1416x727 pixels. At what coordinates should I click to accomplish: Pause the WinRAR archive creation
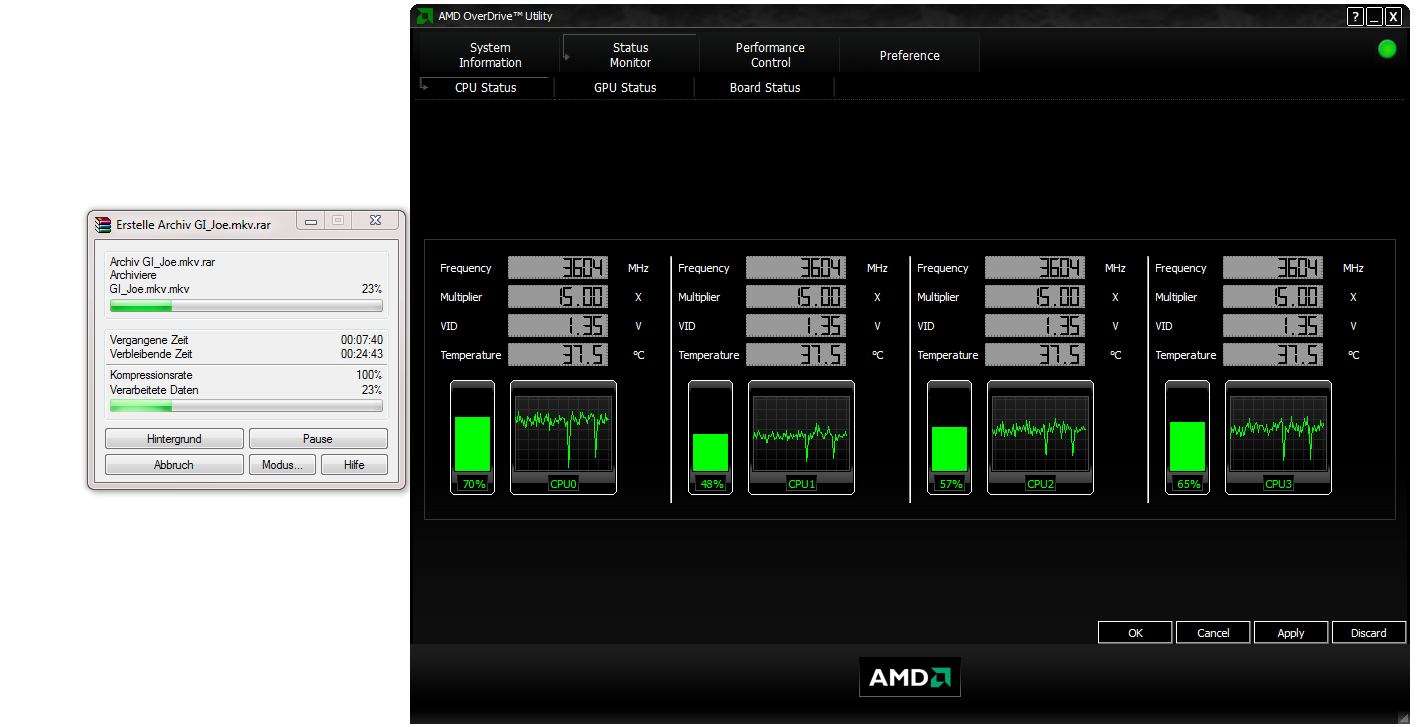tap(318, 439)
